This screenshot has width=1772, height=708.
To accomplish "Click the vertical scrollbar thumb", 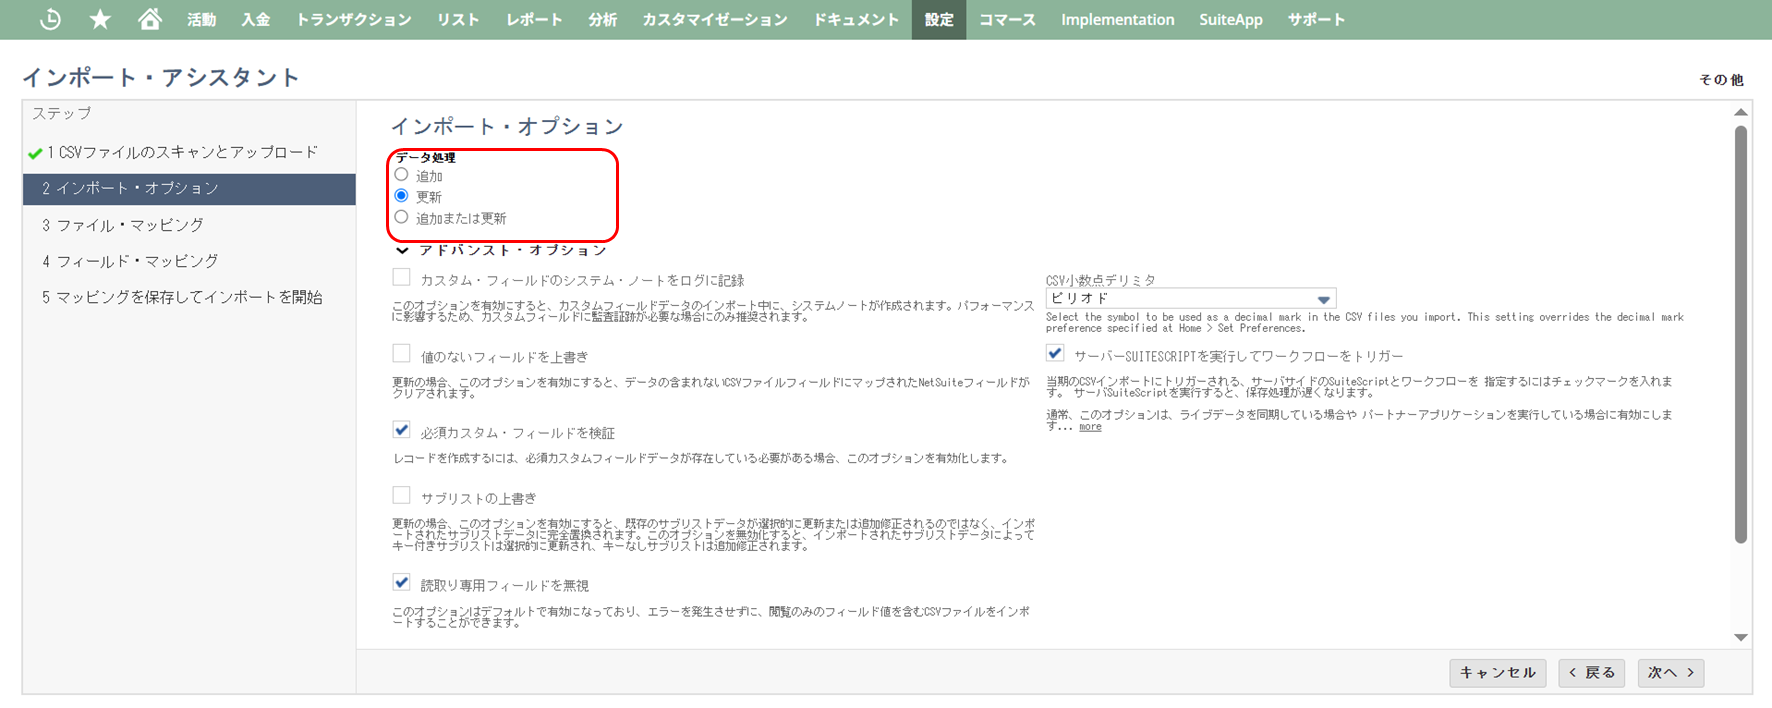I will click(1741, 333).
